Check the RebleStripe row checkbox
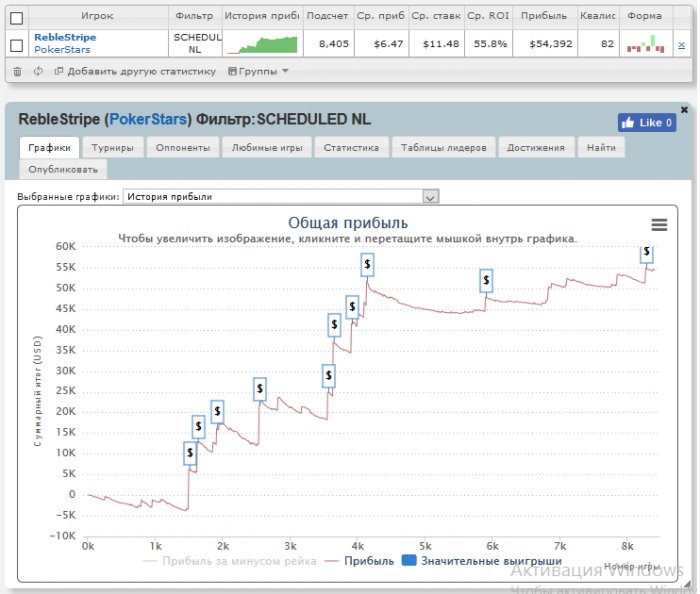The height and width of the screenshot is (594, 700). (16, 45)
